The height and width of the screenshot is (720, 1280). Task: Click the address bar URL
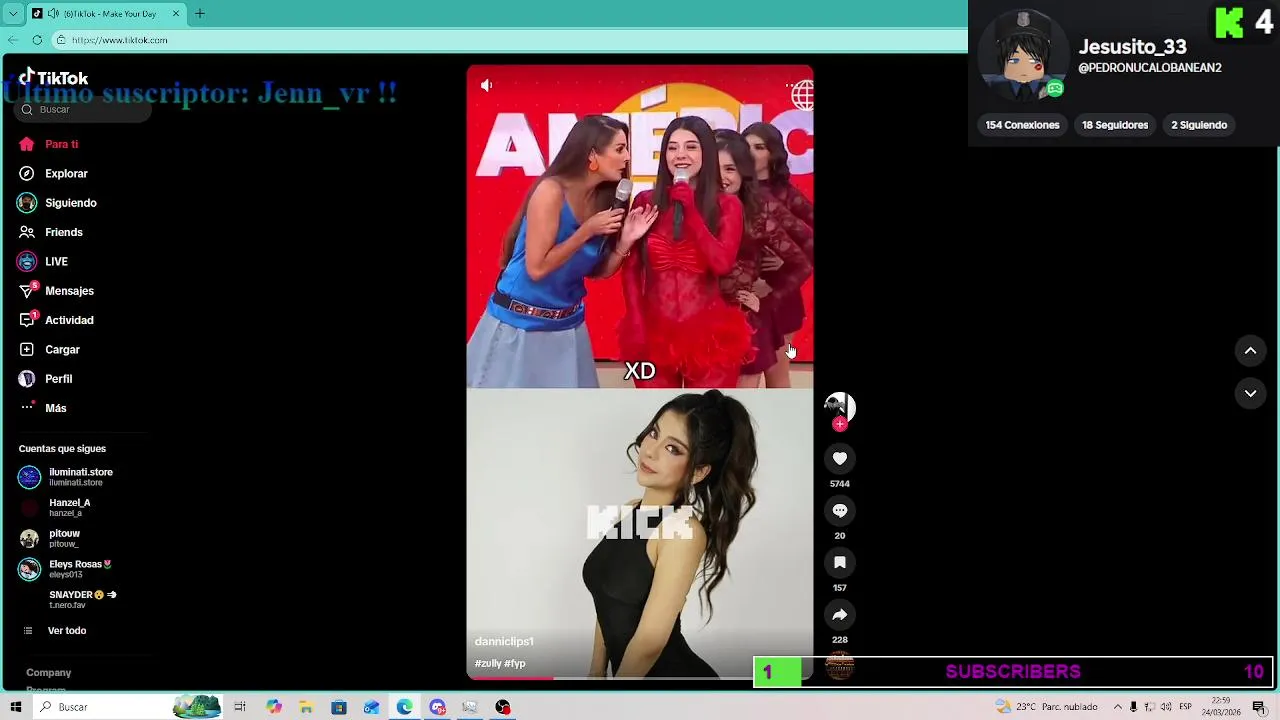pyautogui.click(x=119, y=40)
